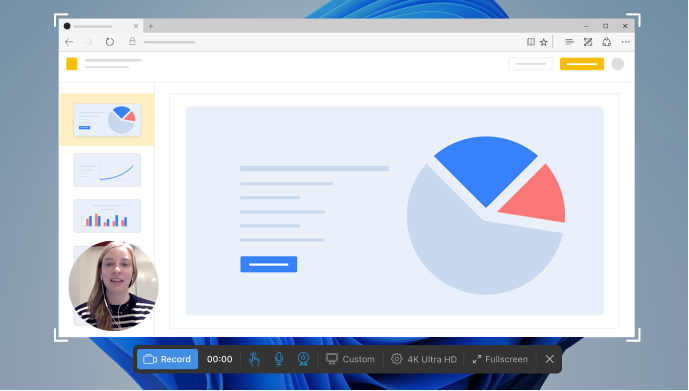
Task: Select the pie chart slide thumbnail
Action: [107, 120]
